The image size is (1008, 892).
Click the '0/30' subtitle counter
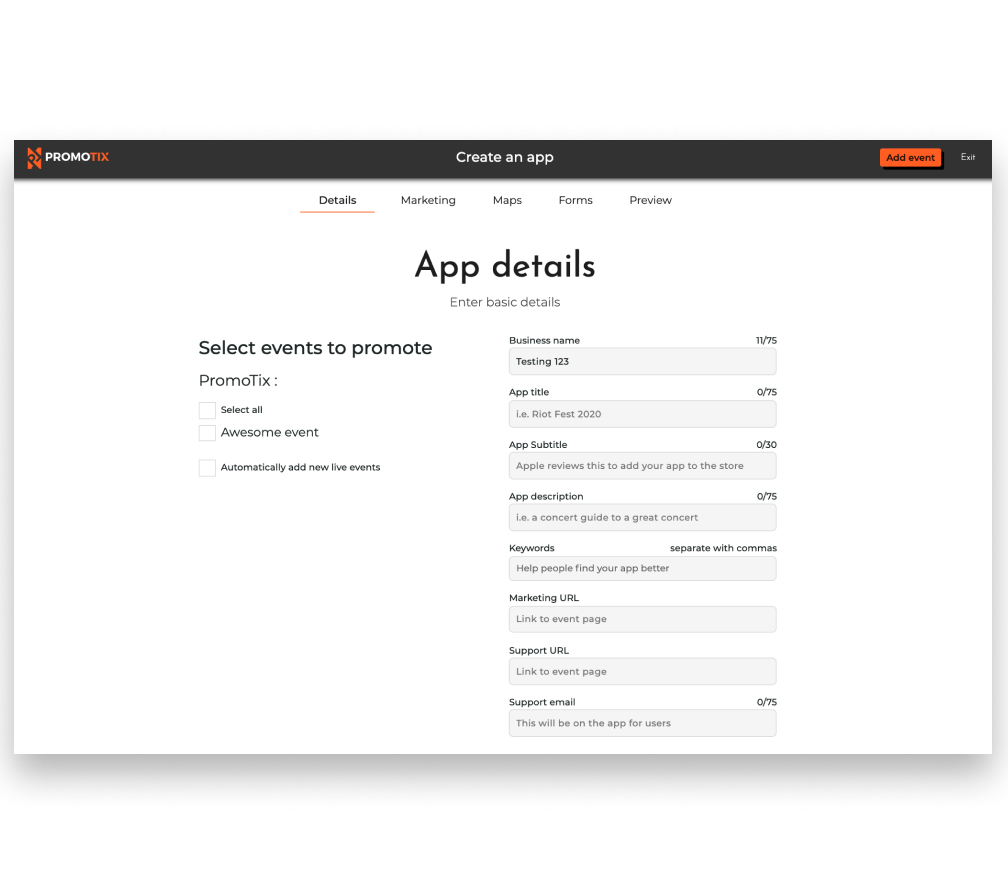point(766,445)
